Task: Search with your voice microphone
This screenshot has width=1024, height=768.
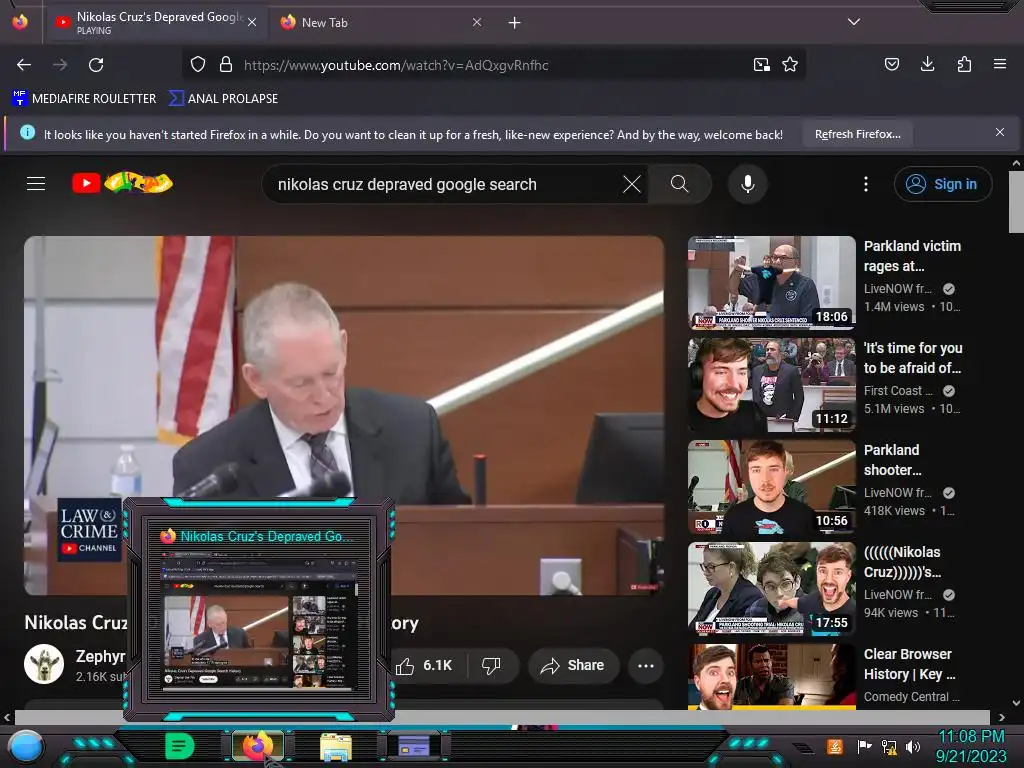Action: click(x=748, y=184)
